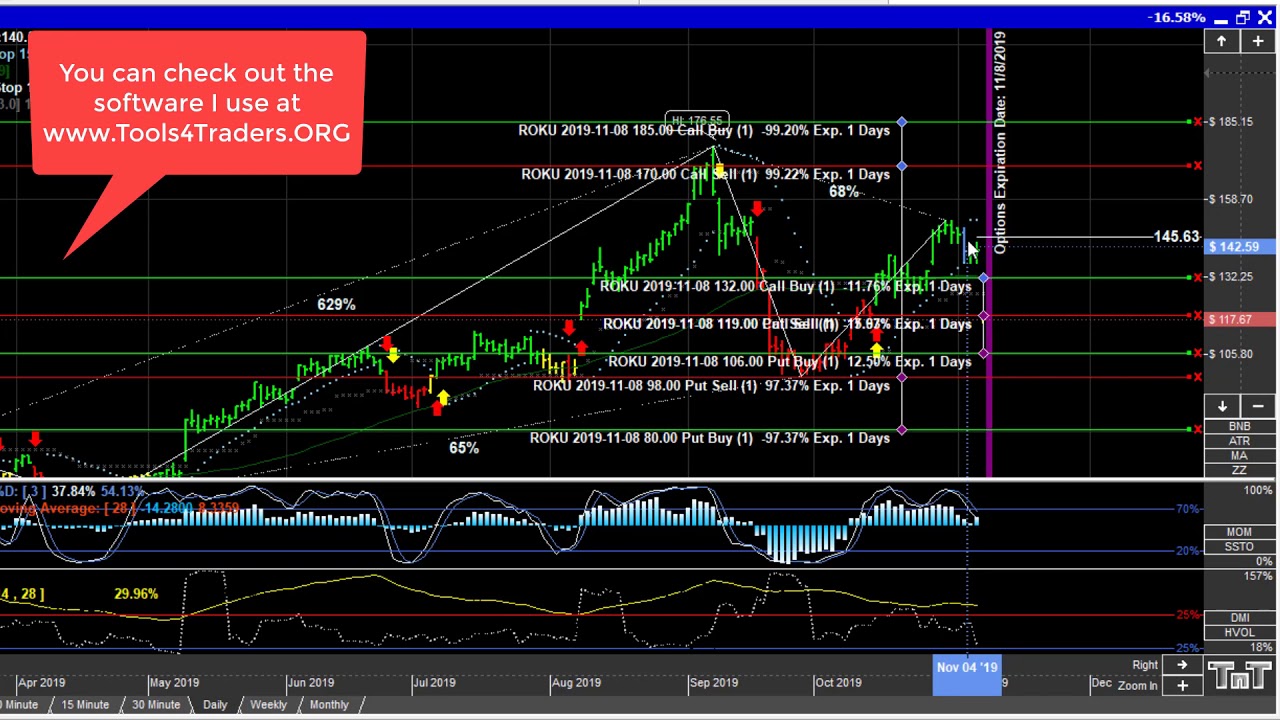Click the 80.00 Put Buy option label

(x=709, y=438)
